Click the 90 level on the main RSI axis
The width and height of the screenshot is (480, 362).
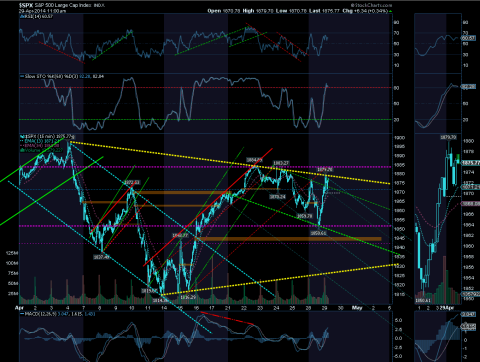tap(397, 22)
